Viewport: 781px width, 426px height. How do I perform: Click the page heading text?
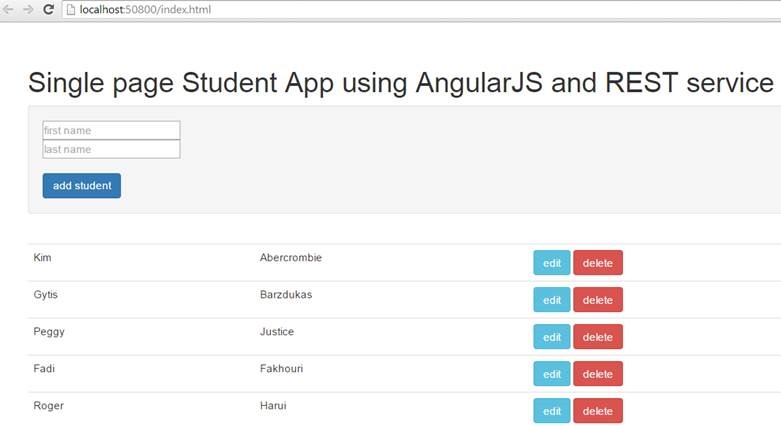[x=400, y=83]
